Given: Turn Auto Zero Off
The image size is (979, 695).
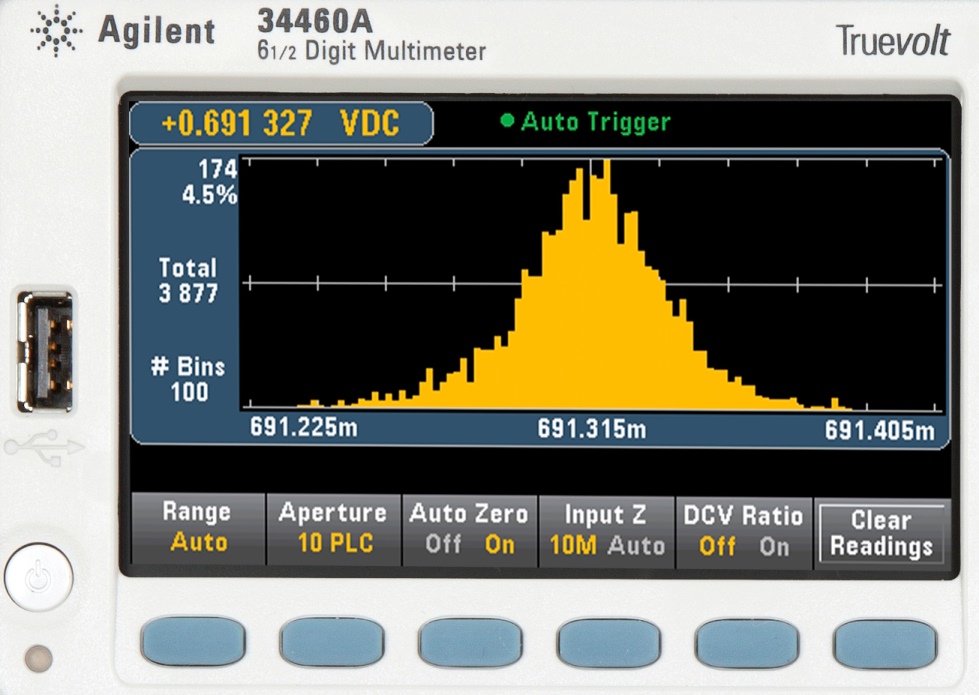Looking at the screenshot, I should pos(443,545).
